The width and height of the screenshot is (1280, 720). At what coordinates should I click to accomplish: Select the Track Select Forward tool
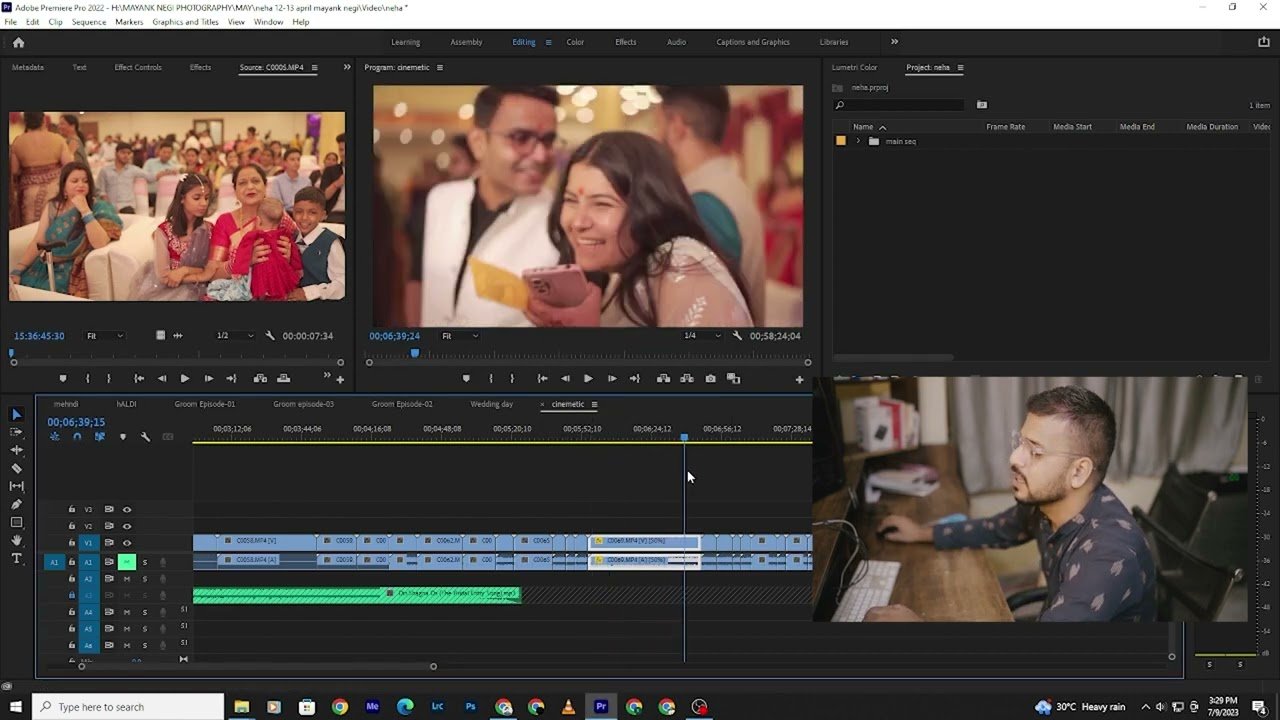(x=16, y=432)
